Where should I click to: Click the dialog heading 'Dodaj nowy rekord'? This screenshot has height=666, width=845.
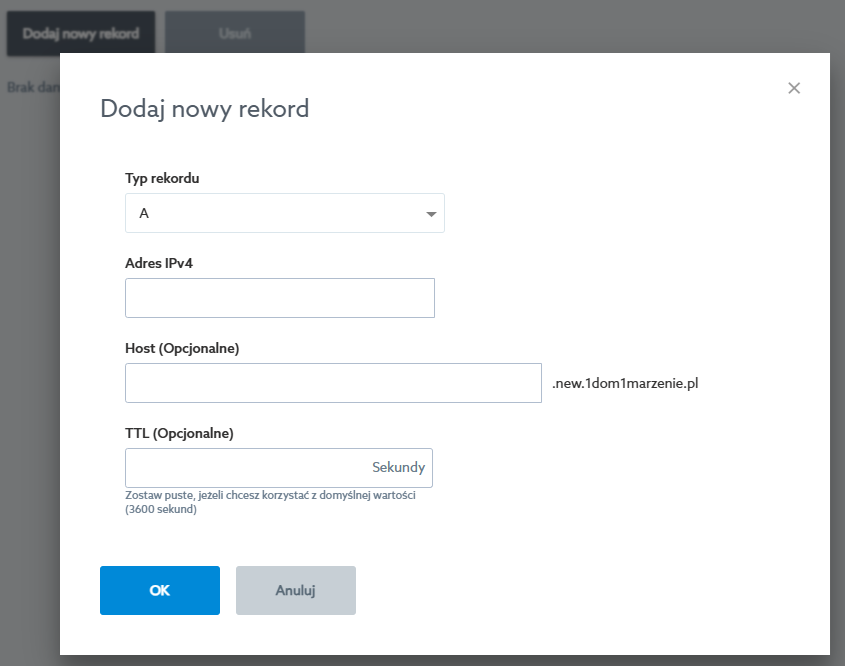point(204,108)
